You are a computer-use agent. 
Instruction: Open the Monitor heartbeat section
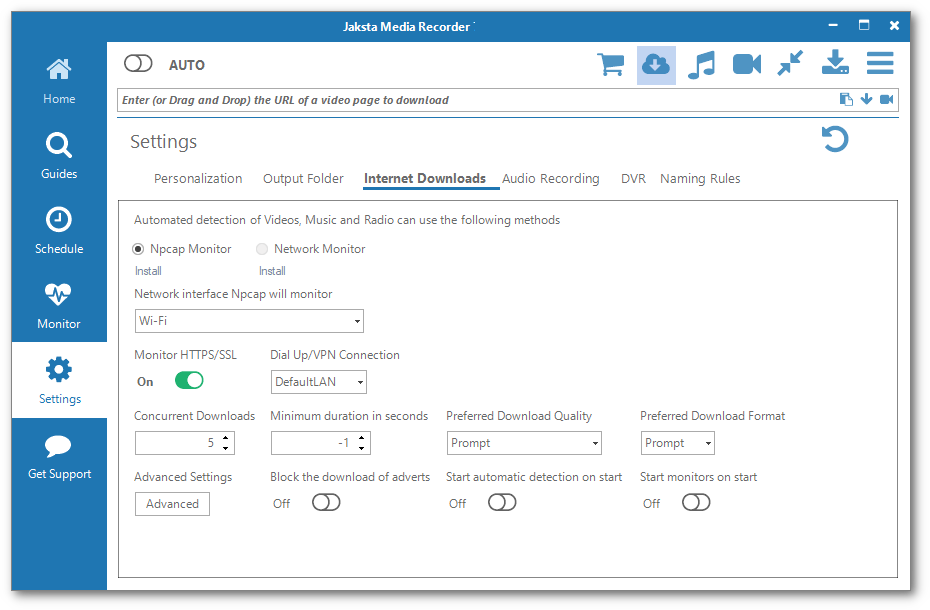point(59,306)
